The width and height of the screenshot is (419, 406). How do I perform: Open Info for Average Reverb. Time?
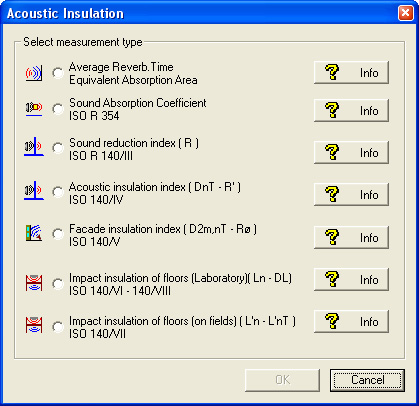coord(351,72)
